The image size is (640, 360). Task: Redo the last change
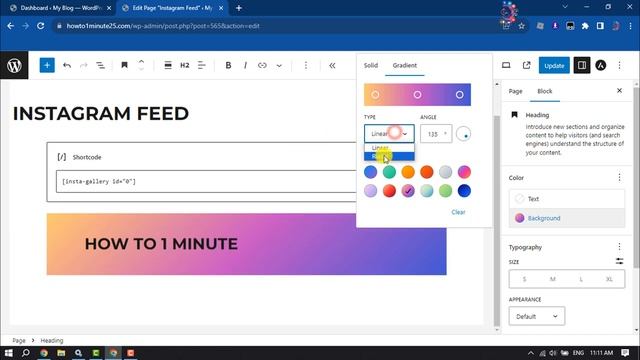[x=84, y=65]
